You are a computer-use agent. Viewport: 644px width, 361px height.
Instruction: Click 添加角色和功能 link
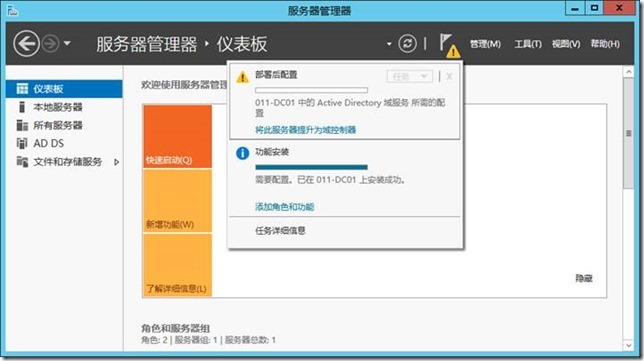pyautogui.click(x=285, y=207)
